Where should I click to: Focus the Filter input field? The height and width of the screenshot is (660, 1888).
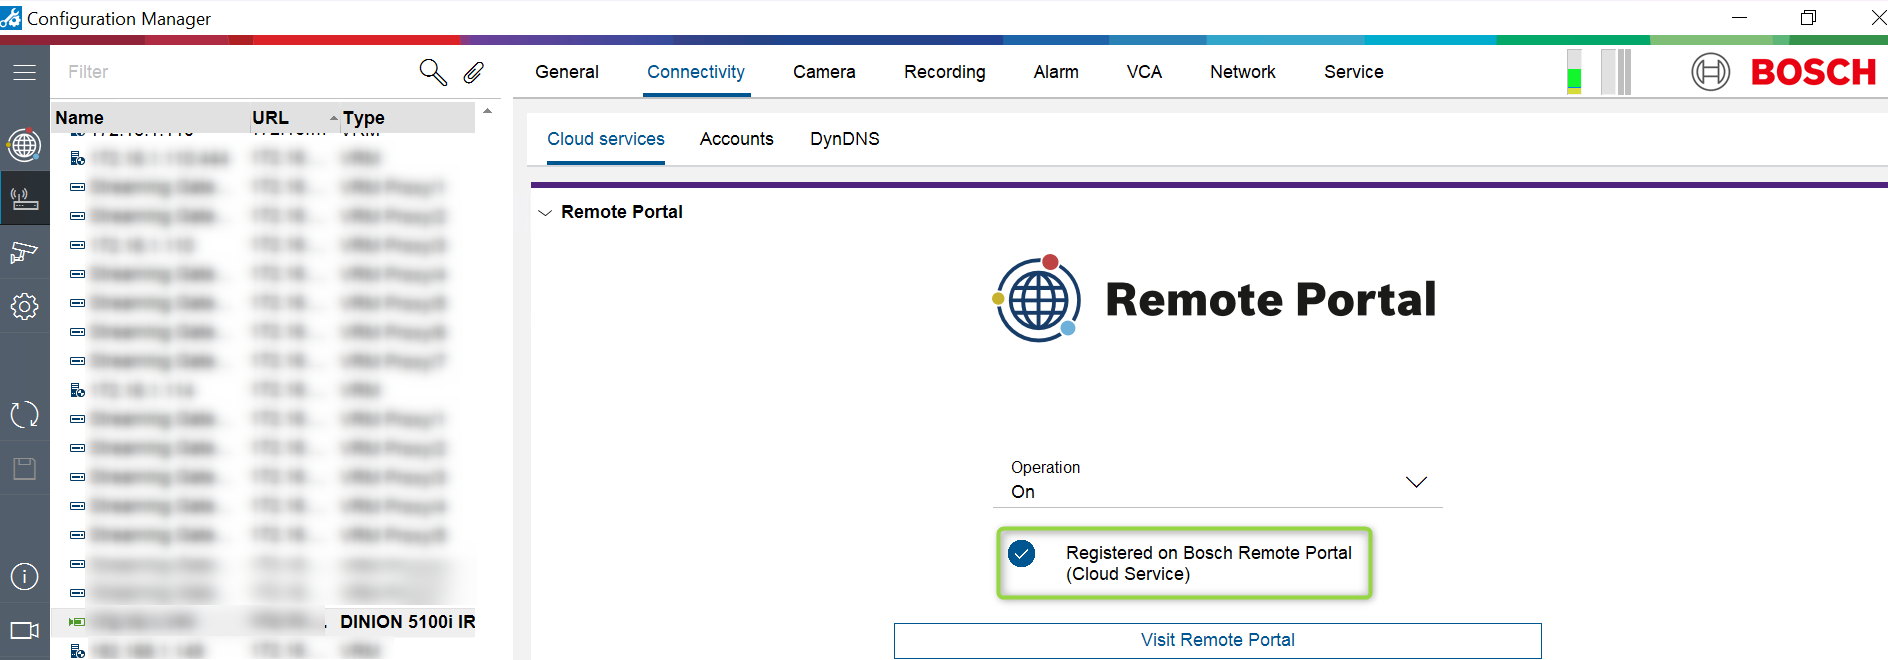click(240, 72)
